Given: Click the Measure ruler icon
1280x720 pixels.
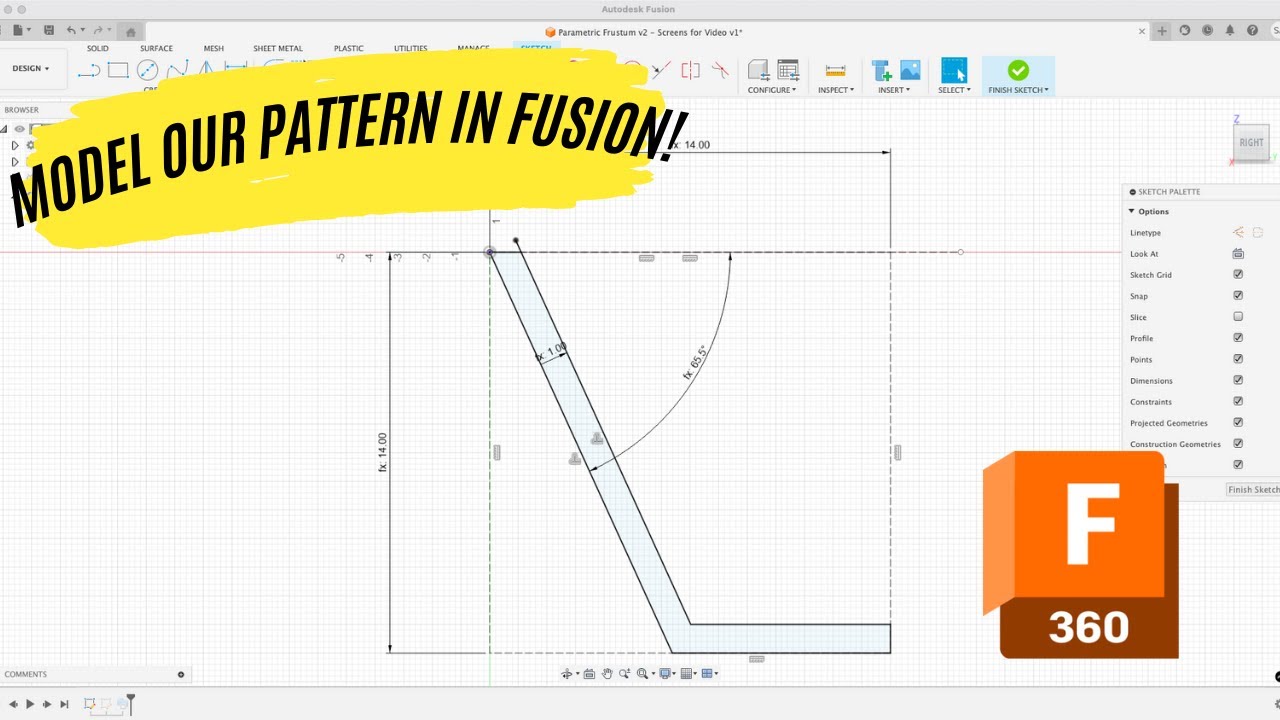Looking at the screenshot, I should 835,70.
